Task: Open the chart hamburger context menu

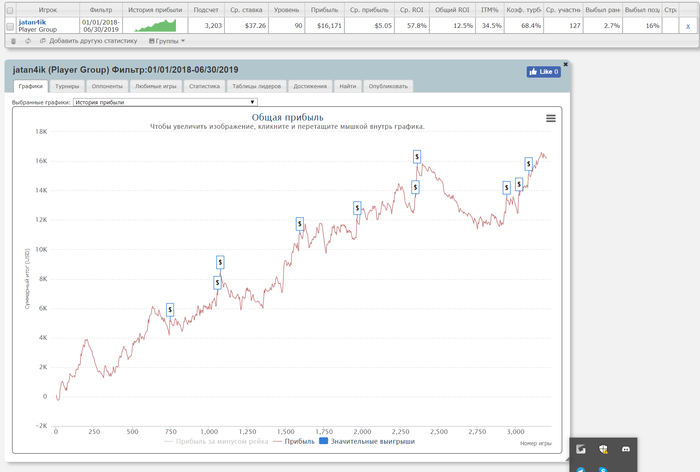Action: point(551,118)
